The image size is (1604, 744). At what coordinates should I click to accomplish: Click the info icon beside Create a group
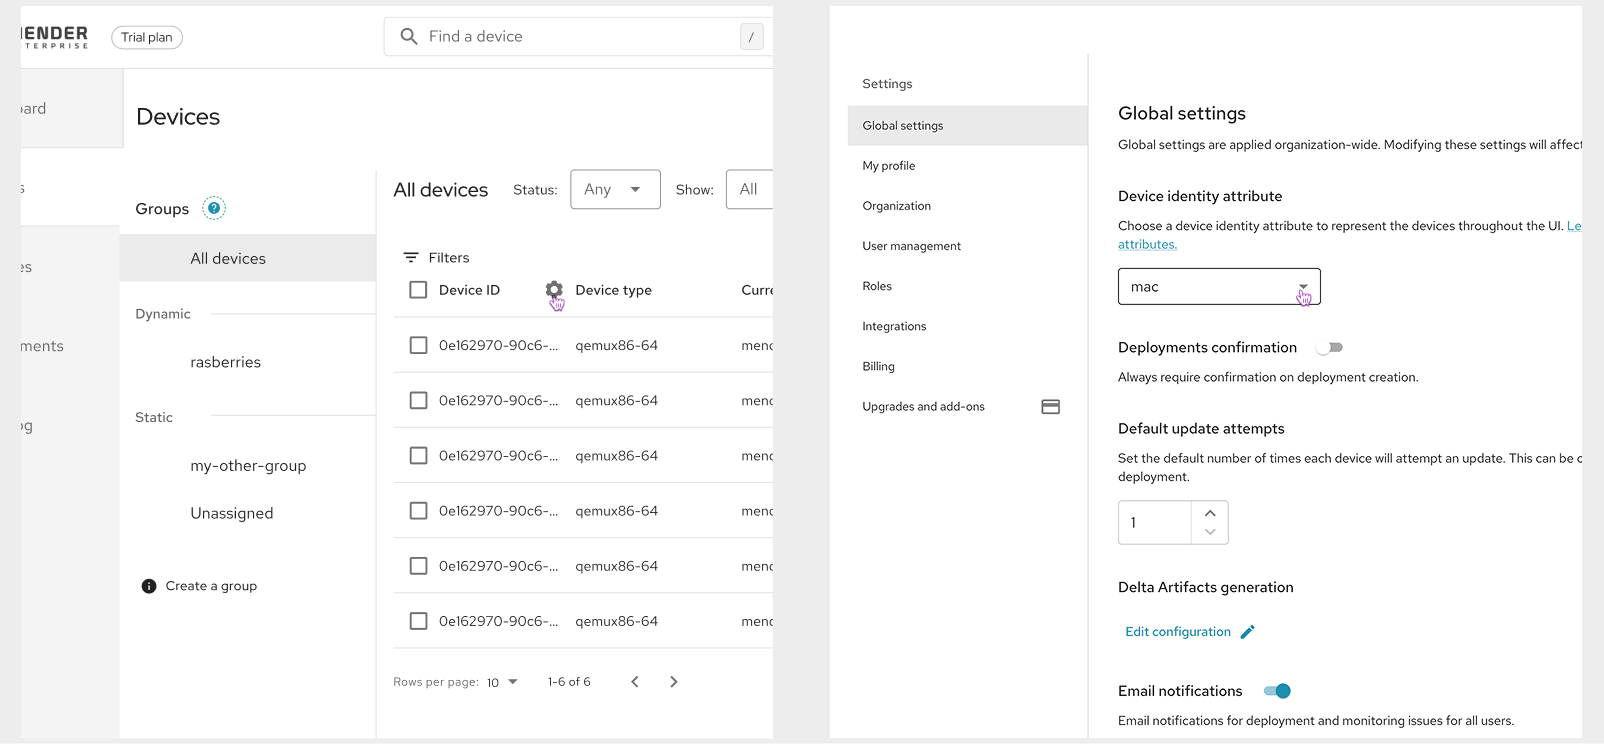(x=149, y=586)
